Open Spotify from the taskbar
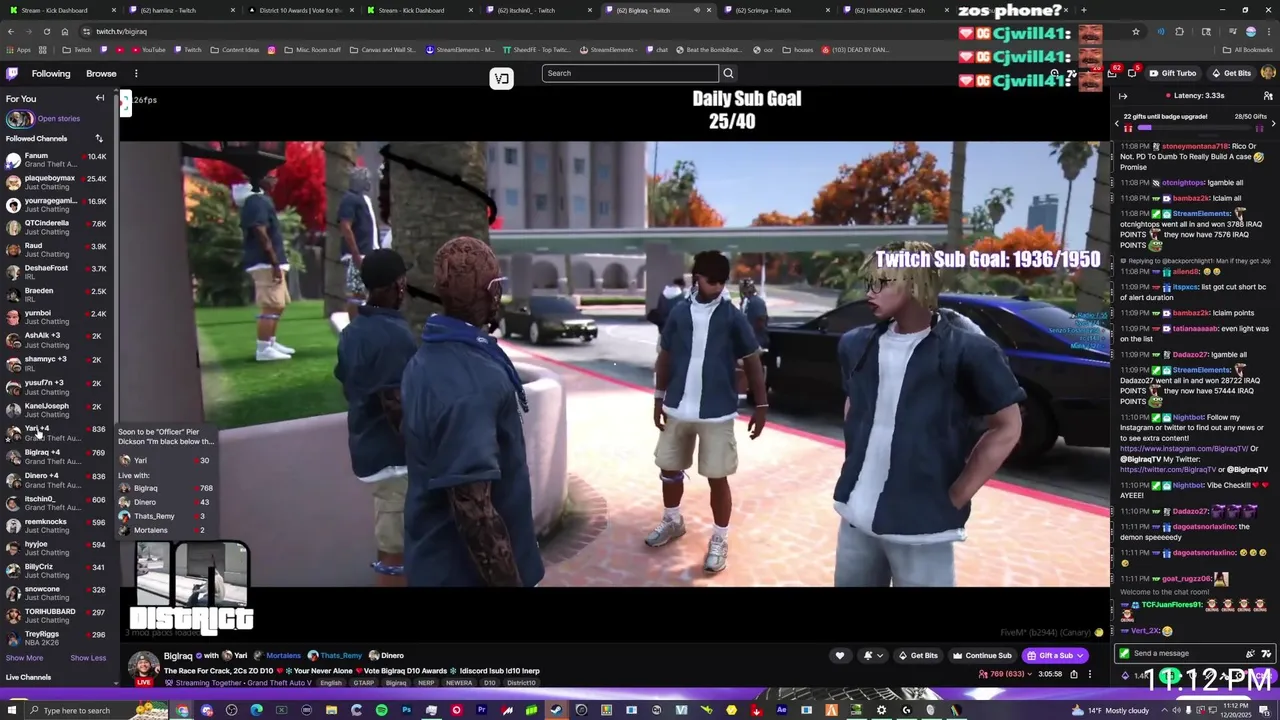The width and height of the screenshot is (1280, 720). (x=381, y=710)
